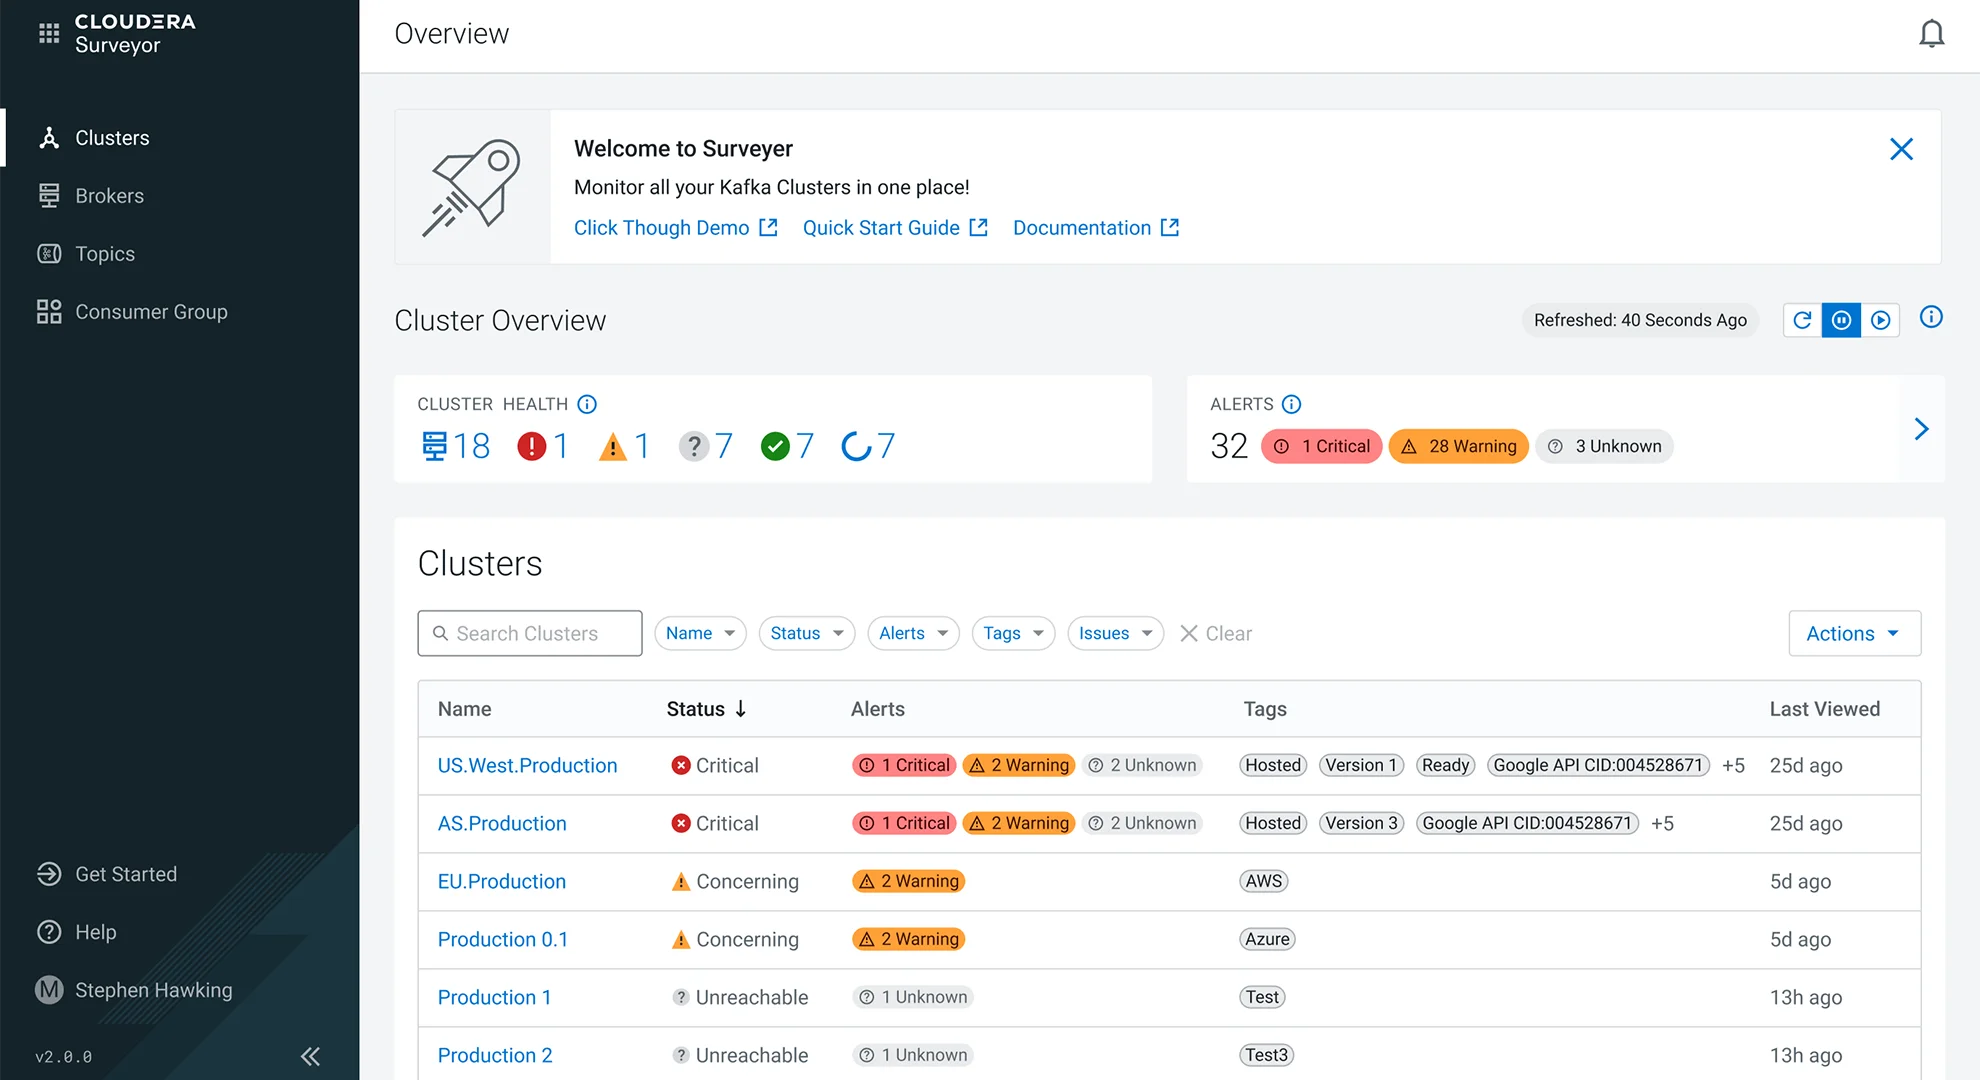The width and height of the screenshot is (1980, 1080).
Task: Navigate to Topics via the sidebar icon
Action: pyautogui.click(x=49, y=253)
